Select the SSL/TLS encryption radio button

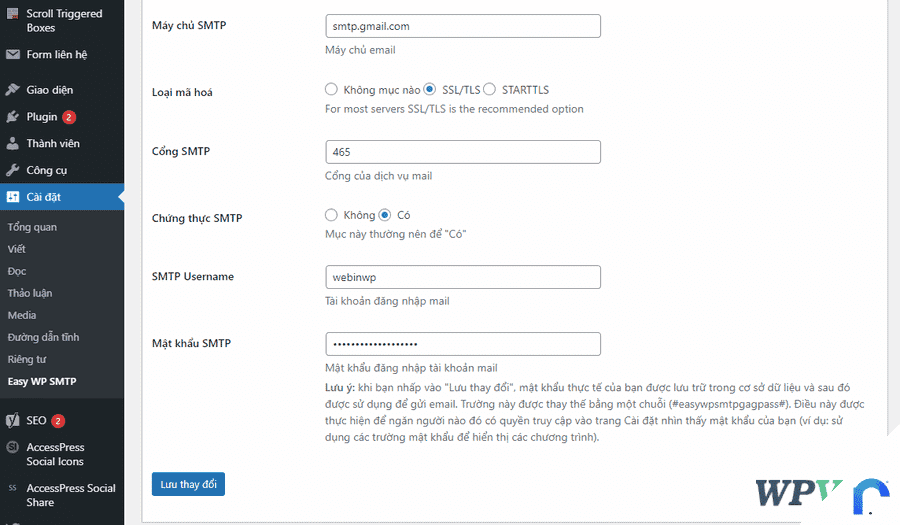430,90
